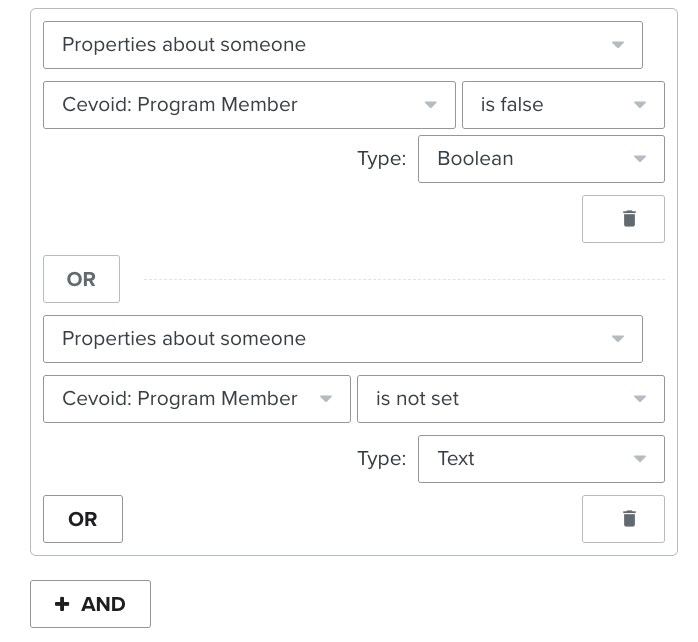Add a new AND condition group
698x642 pixels.
pyautogui.click(x=90, y=604)
